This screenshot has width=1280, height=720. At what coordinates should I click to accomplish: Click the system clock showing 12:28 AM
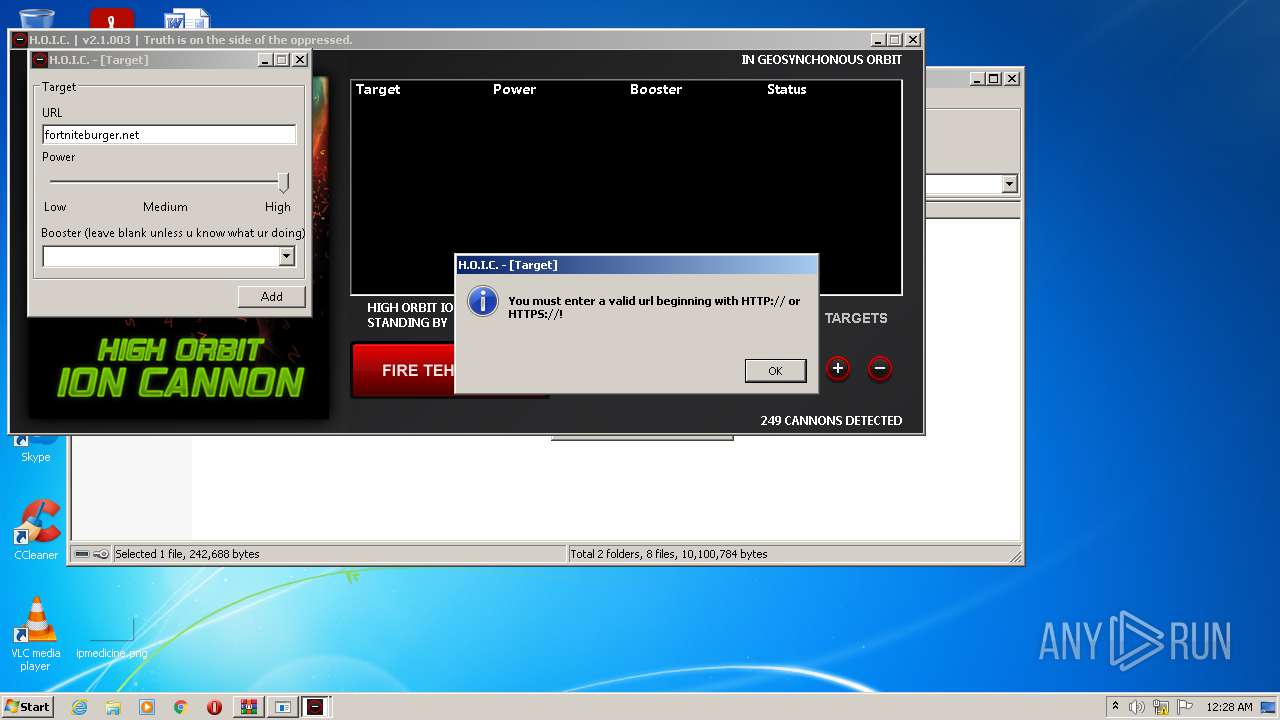coord(1228,707)
